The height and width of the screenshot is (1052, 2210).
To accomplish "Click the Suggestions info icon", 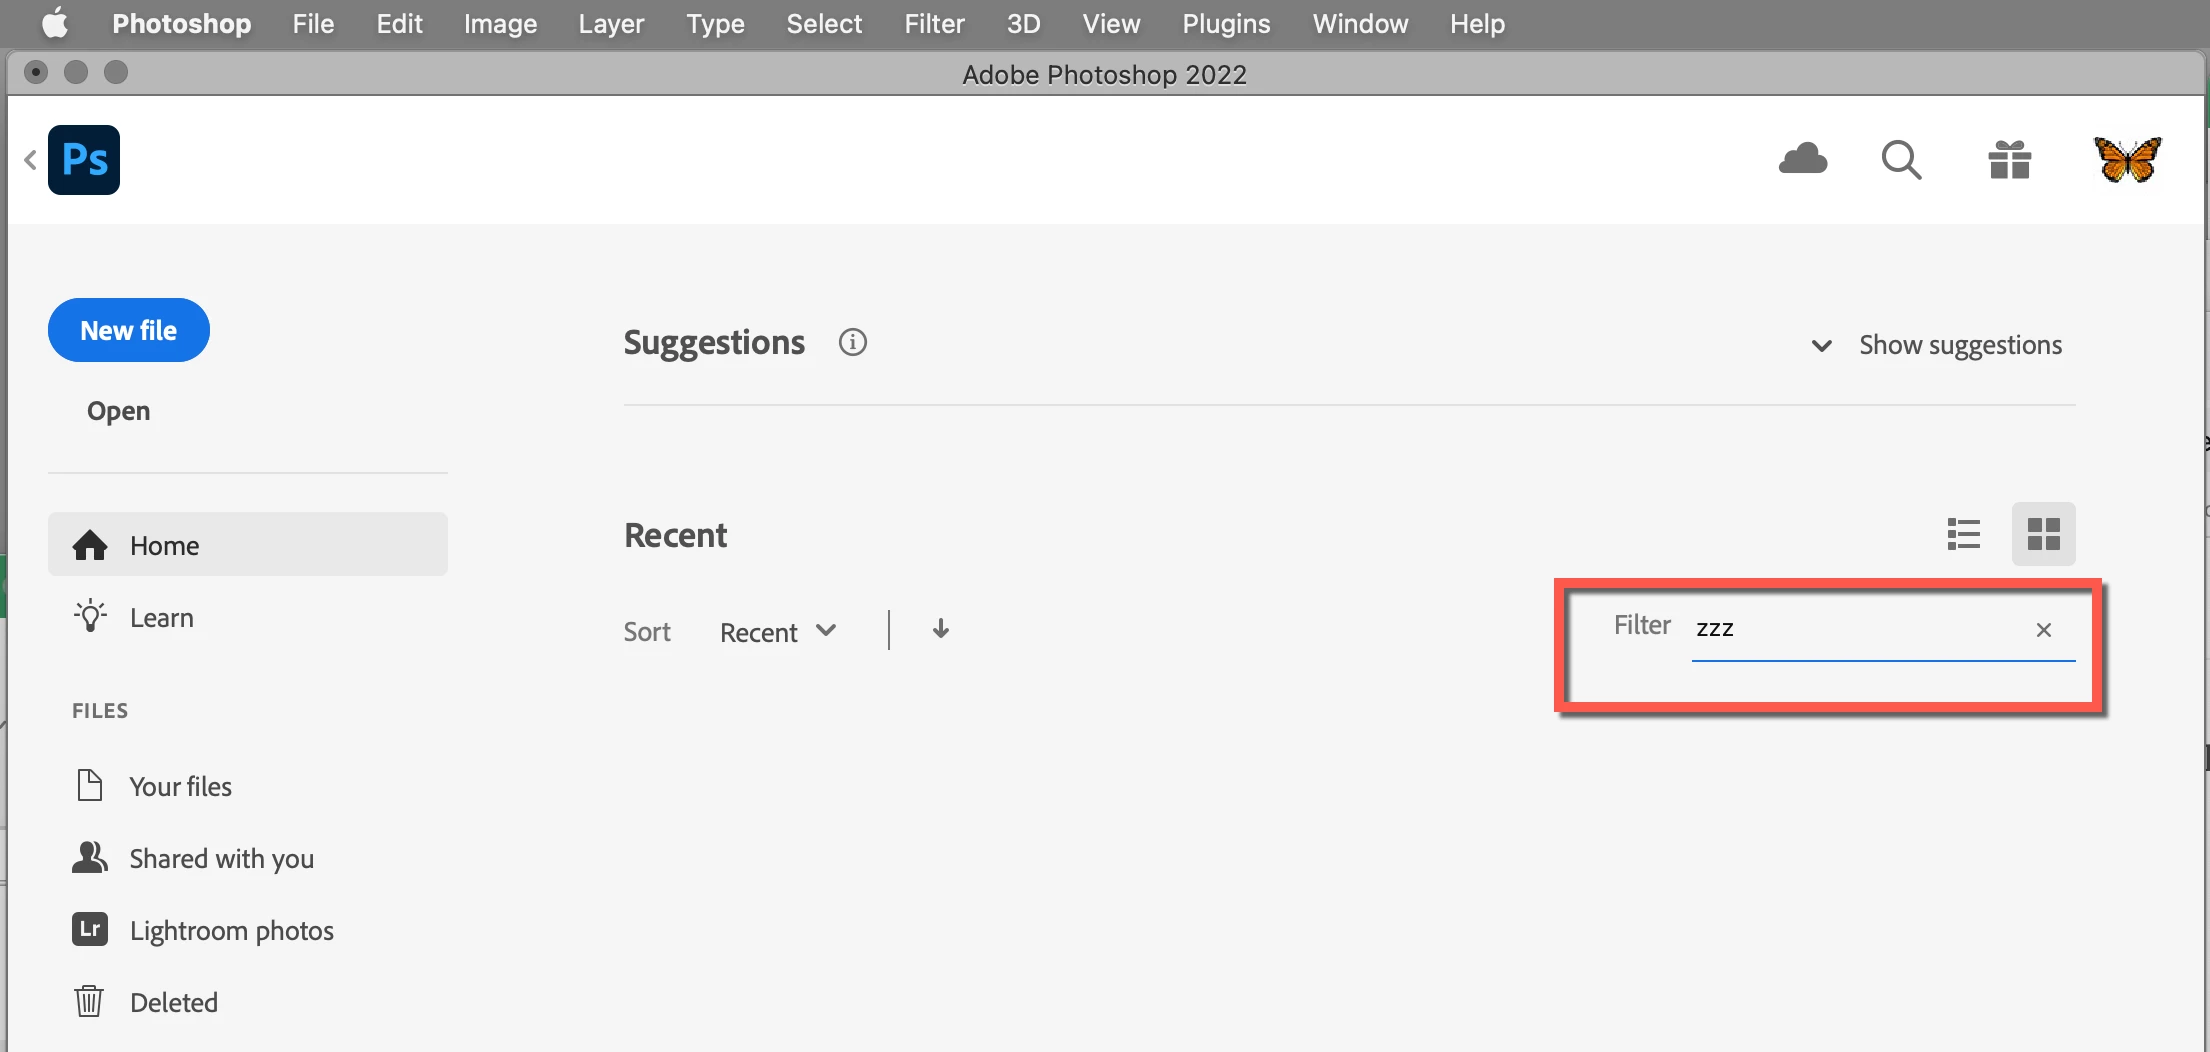I will [852, 342].
